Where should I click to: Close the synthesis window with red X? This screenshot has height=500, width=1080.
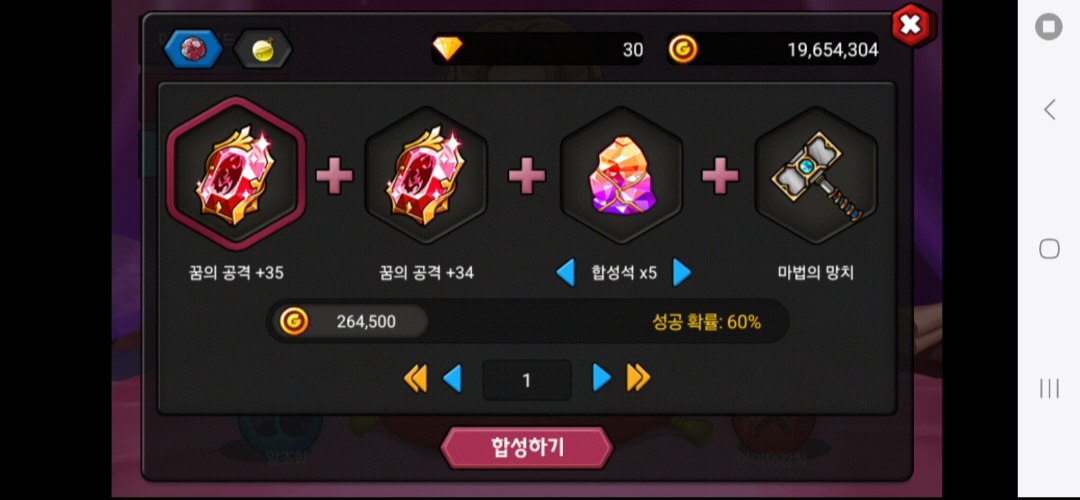tap(912, 25)
